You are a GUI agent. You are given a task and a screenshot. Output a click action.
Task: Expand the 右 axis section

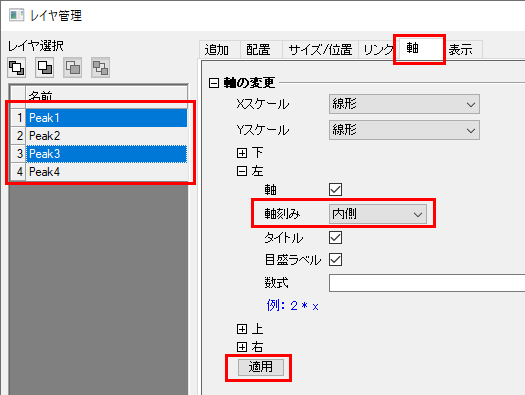(x=241, y=347)
